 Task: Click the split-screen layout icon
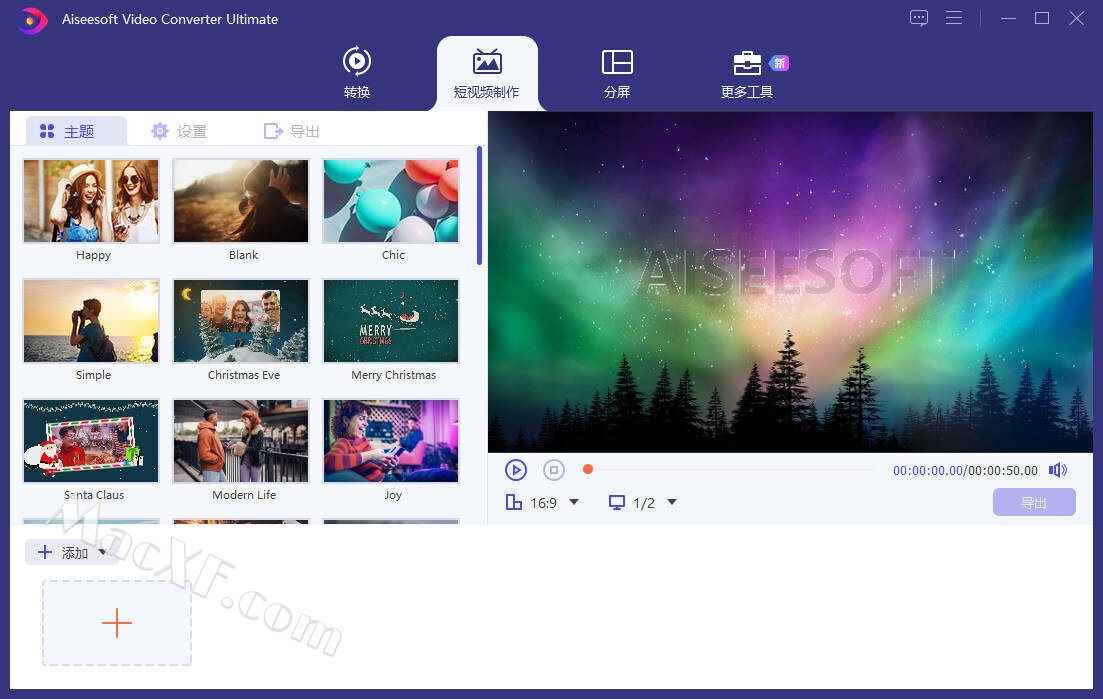click(x=618, y=62)
